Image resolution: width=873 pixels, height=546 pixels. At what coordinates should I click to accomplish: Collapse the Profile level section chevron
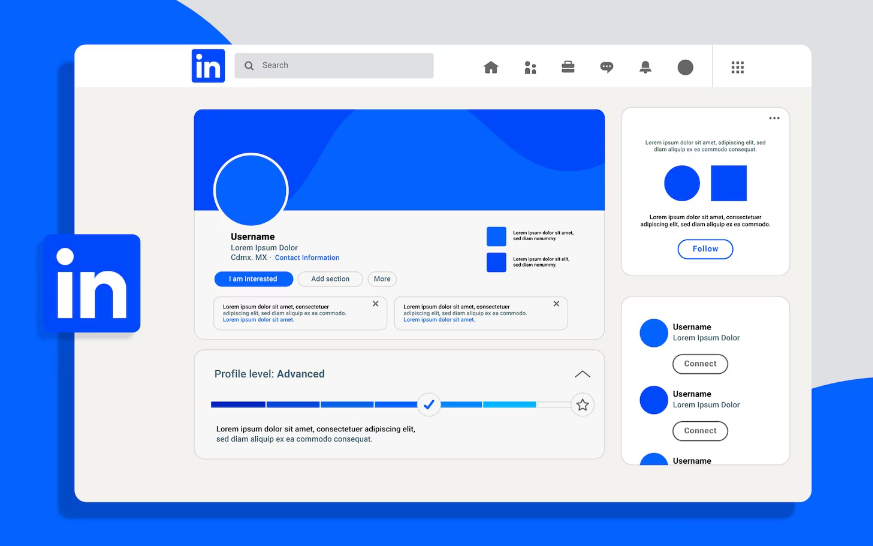[x=582, y=374]
